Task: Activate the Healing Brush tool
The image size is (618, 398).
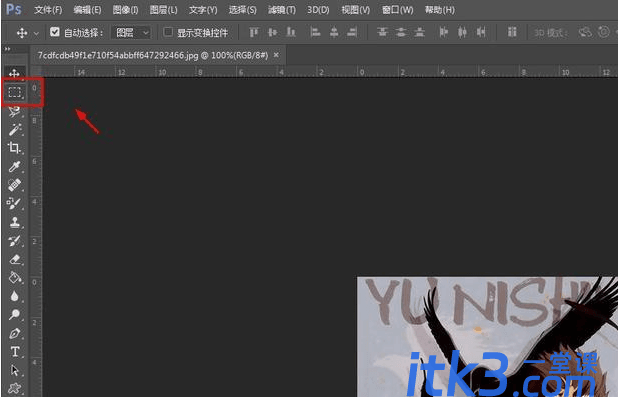Action: click(x=15, y=185)
